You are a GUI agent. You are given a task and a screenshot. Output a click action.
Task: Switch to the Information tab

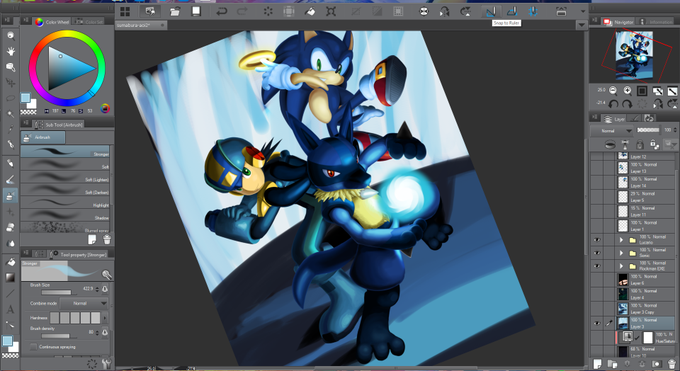[x=656, y=21]
